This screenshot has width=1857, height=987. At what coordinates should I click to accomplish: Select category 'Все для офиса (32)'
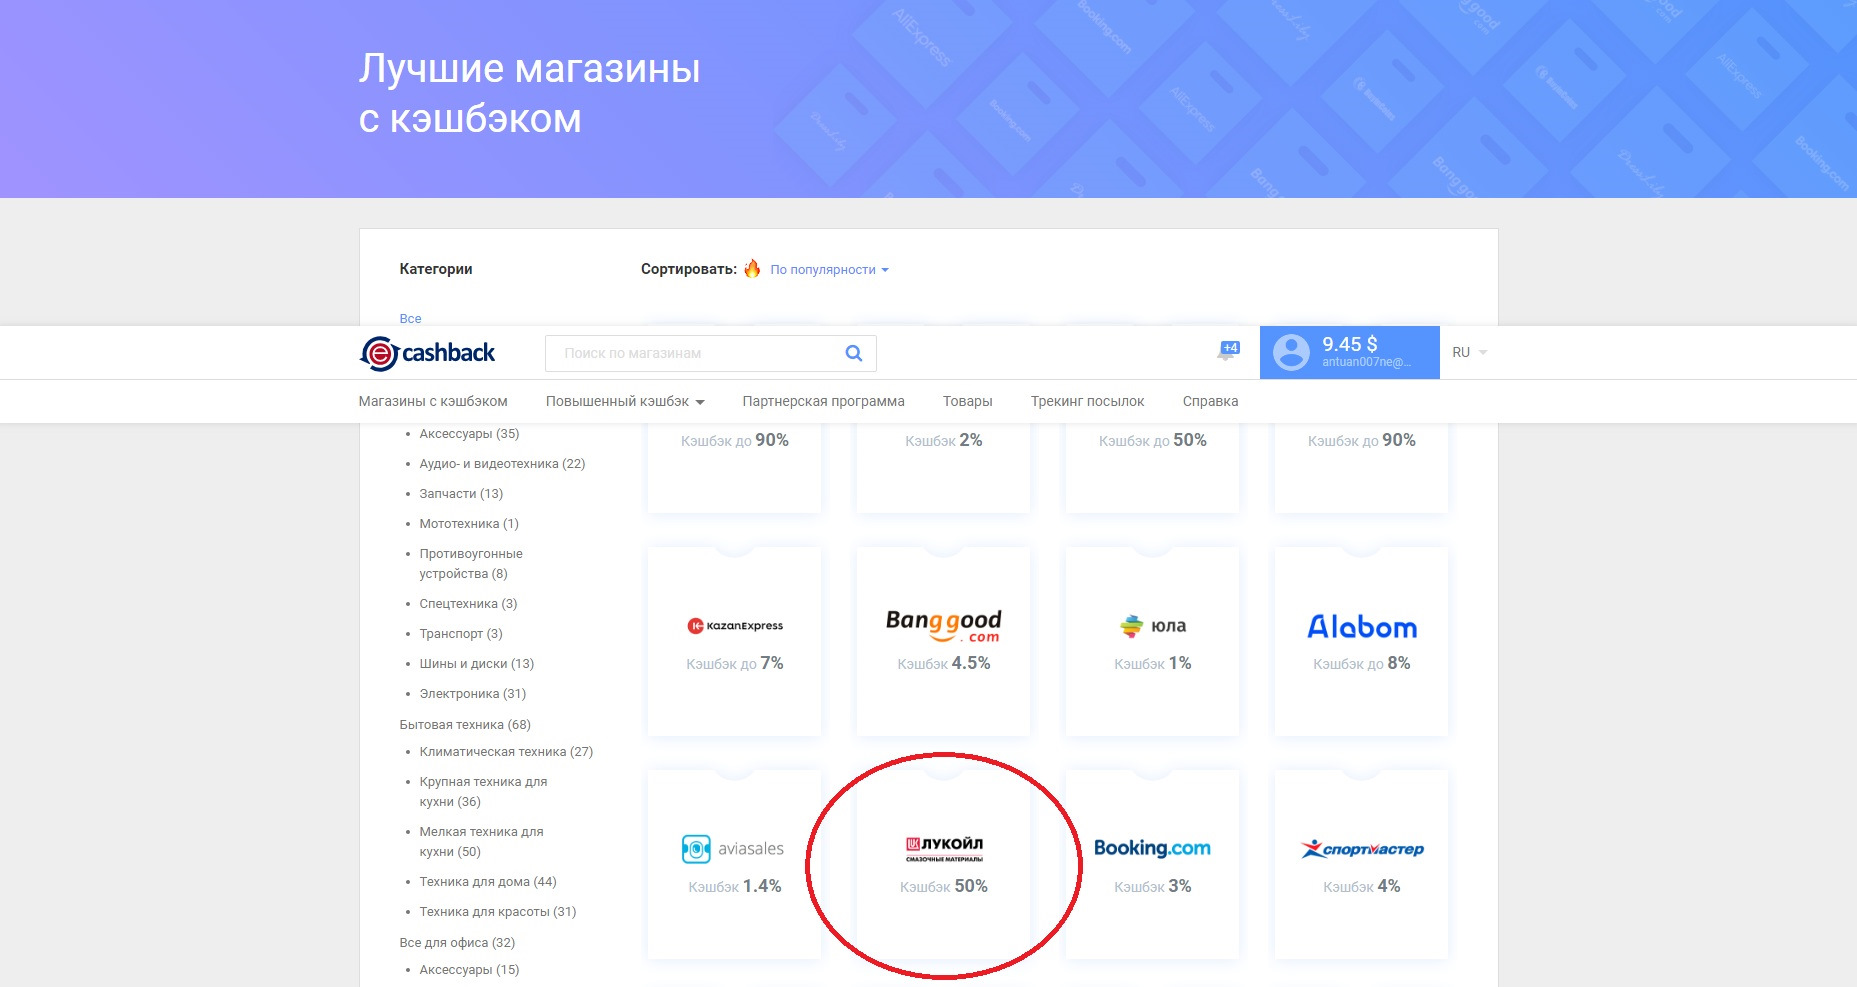click(457, 943)
